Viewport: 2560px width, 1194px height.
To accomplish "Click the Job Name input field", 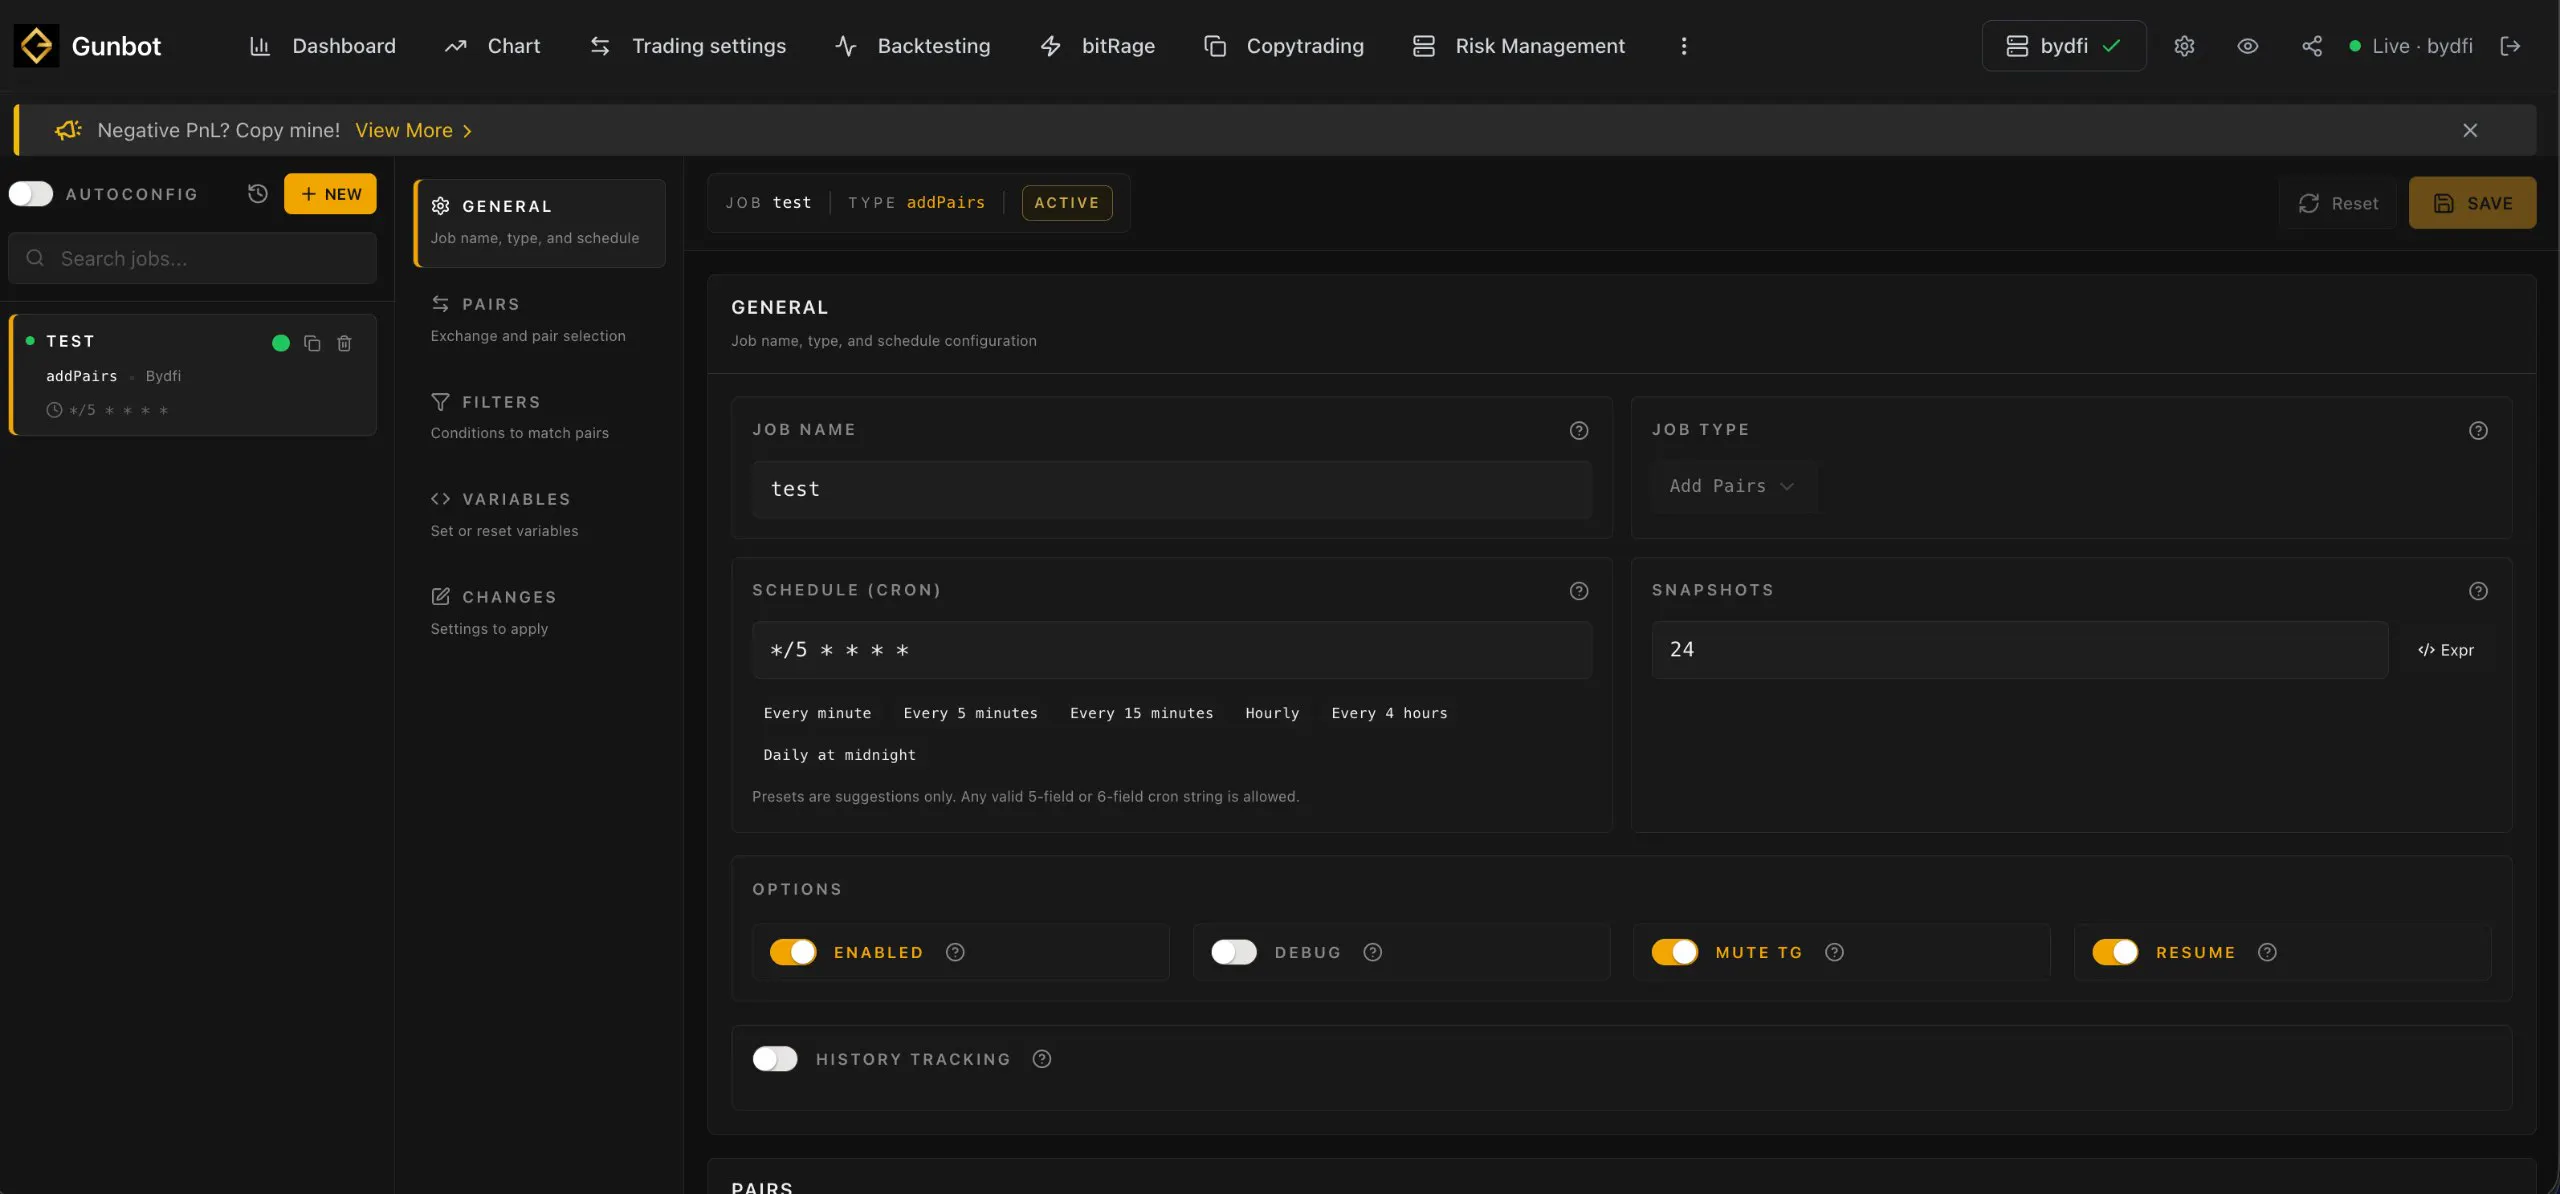I will point(1172,489).
